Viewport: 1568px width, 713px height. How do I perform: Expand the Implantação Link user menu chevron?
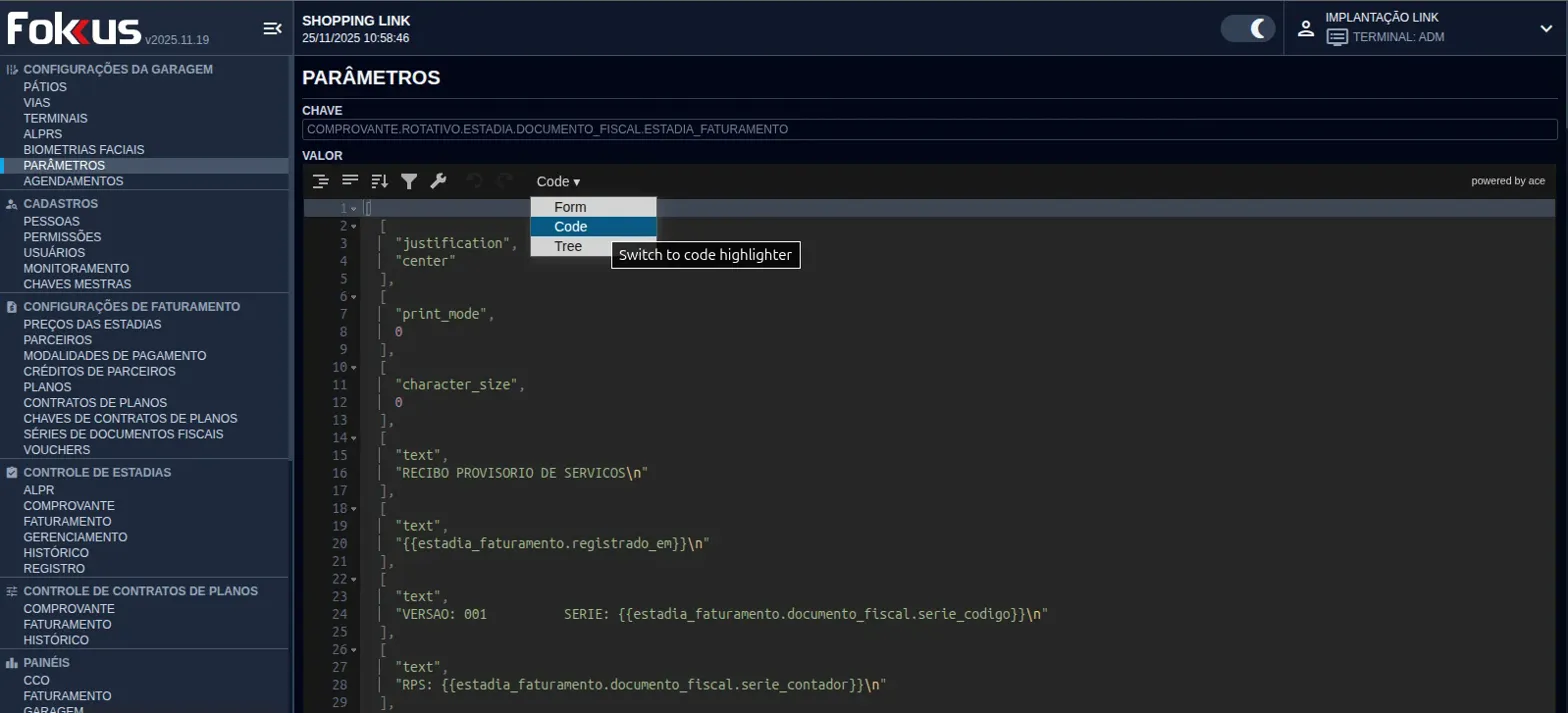coord(1546,28)
